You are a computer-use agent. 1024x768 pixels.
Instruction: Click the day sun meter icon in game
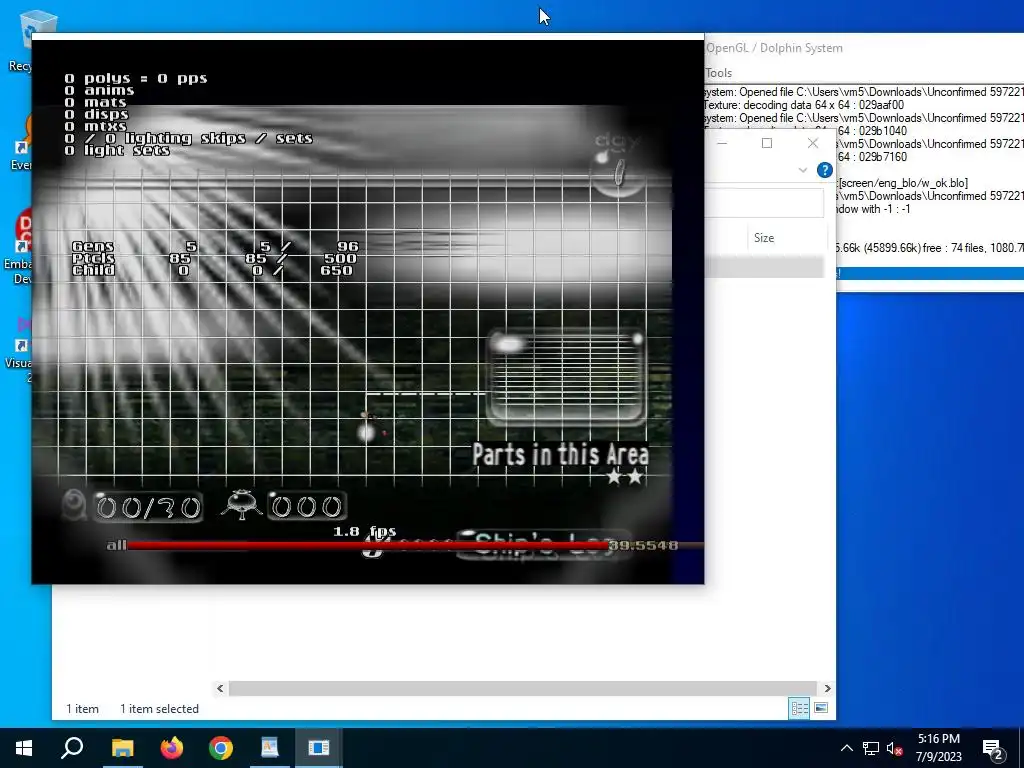[617, 171]
